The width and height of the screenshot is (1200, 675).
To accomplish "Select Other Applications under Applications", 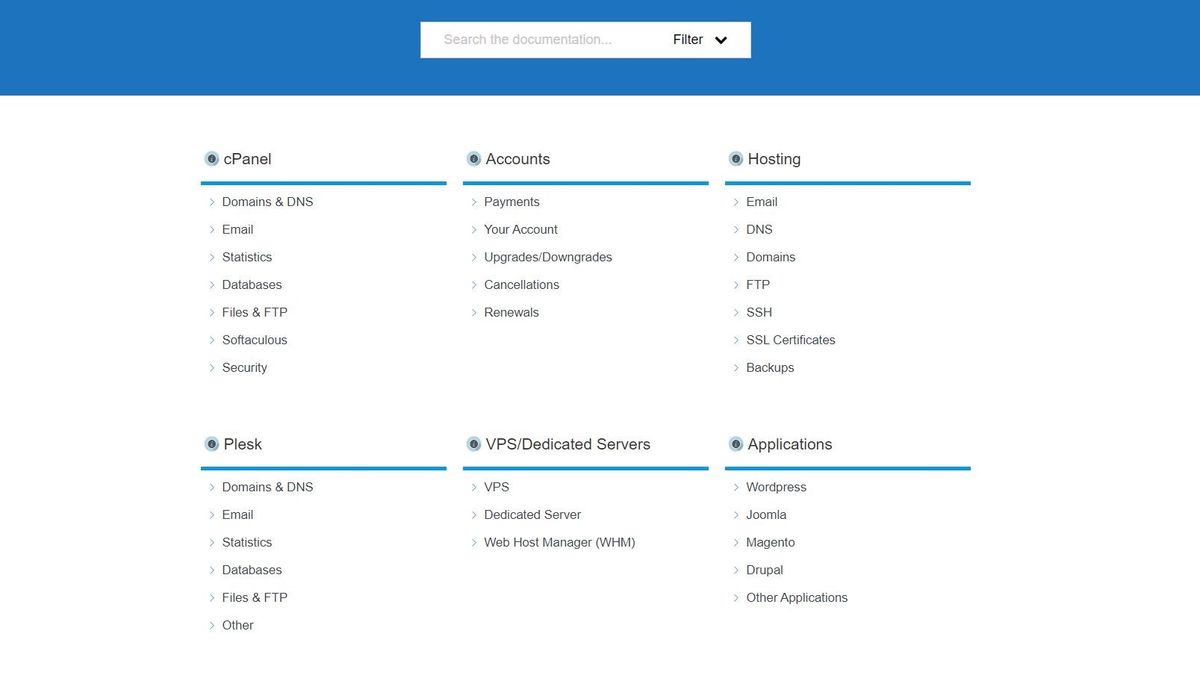I will click(797, 597).
